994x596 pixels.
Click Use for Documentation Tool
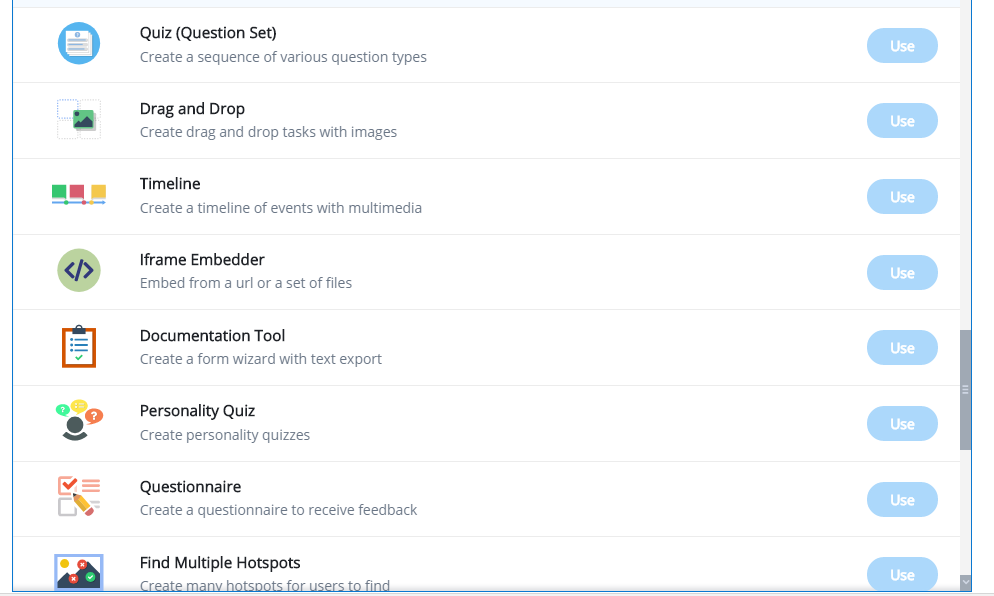pos(902,347)
